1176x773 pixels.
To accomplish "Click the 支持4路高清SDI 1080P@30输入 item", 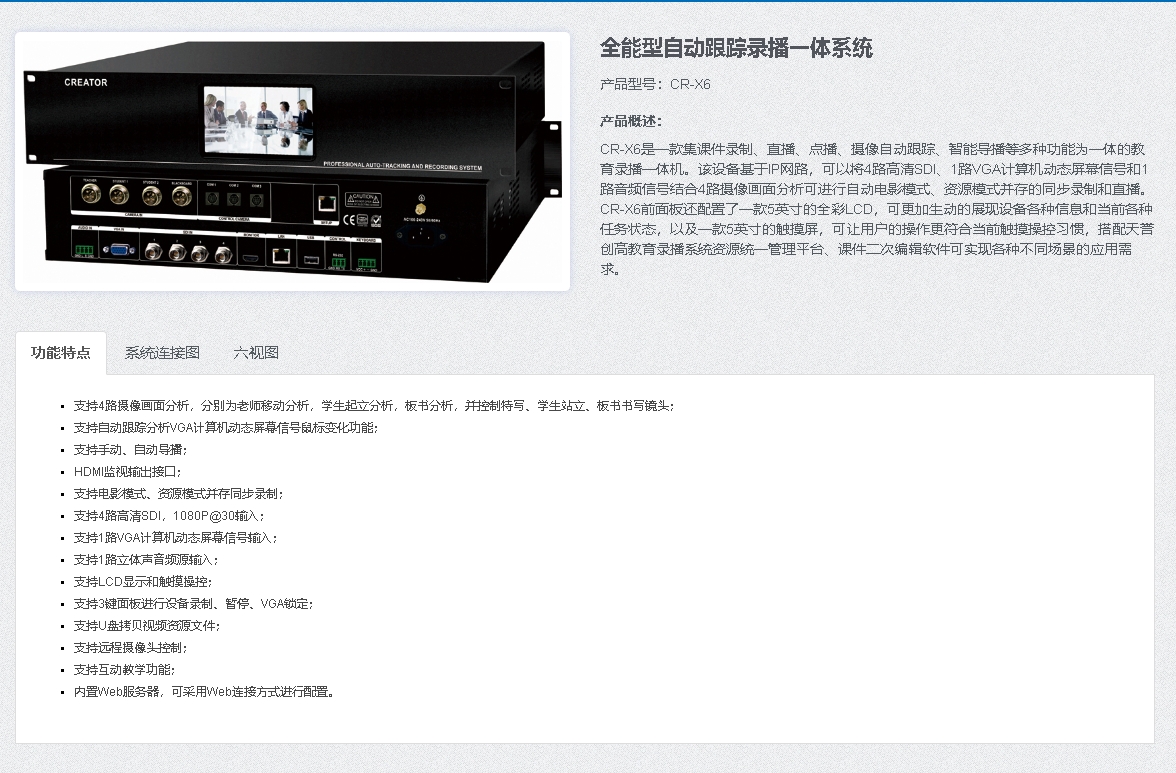I will tap(169, 516).
